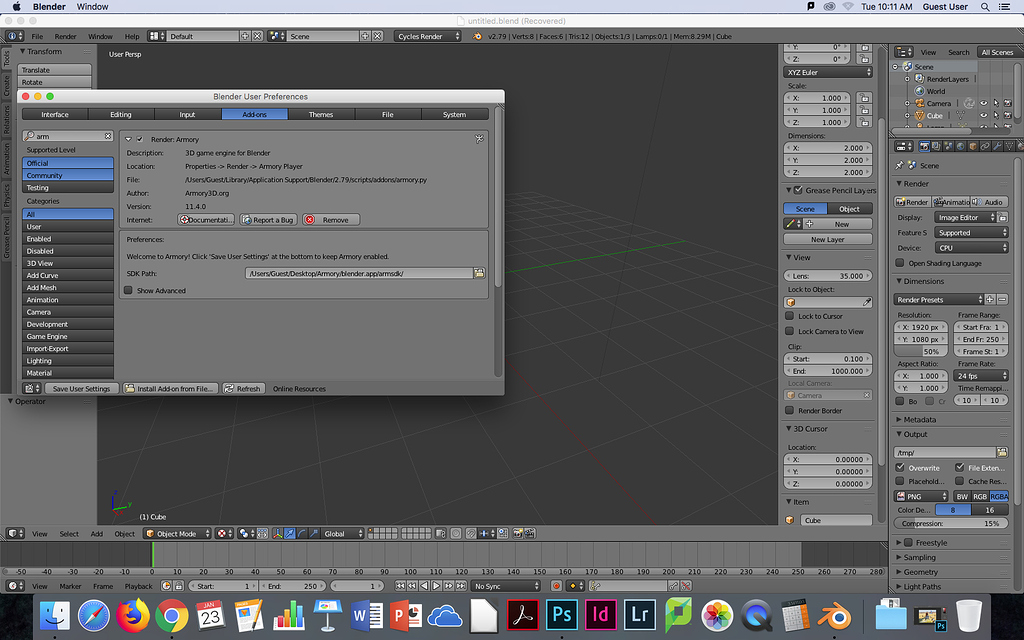This screenshot has height=640, width=1024.
Task: Expand the Camera item in the outliner
Action: (907, 103)
